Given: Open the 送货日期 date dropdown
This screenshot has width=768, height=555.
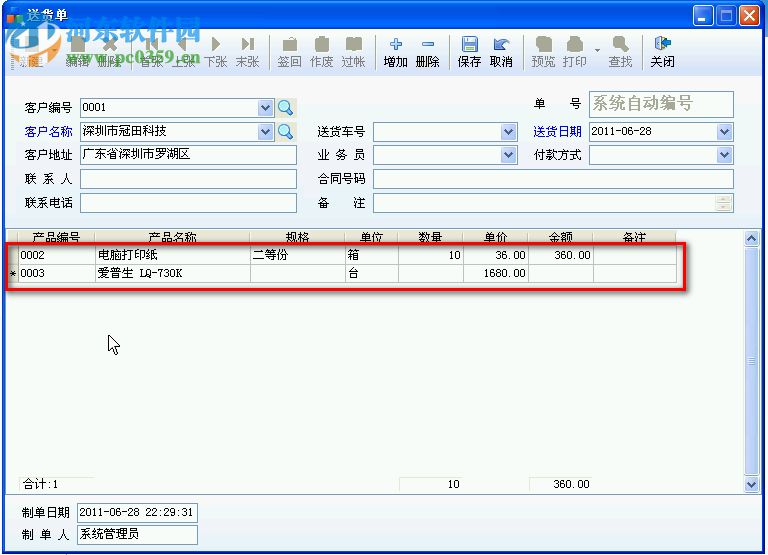Looking at the screenshot, I should (724, 132).
